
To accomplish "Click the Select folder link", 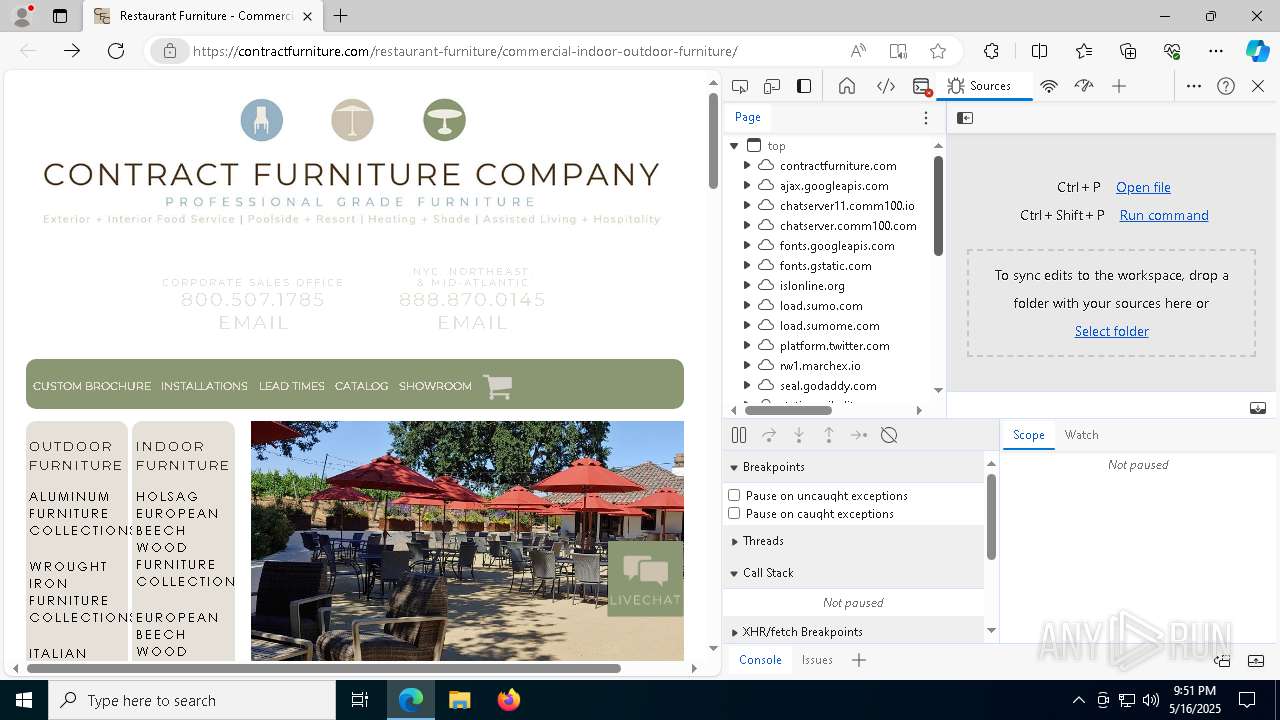I will coord(1111,331).
